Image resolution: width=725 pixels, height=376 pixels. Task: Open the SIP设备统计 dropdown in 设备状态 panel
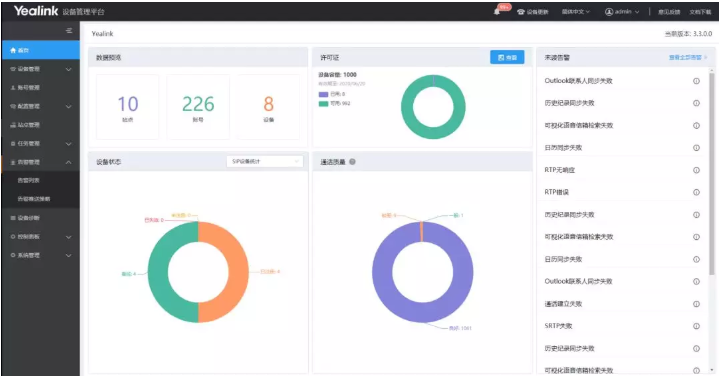[x=264, y=161]
